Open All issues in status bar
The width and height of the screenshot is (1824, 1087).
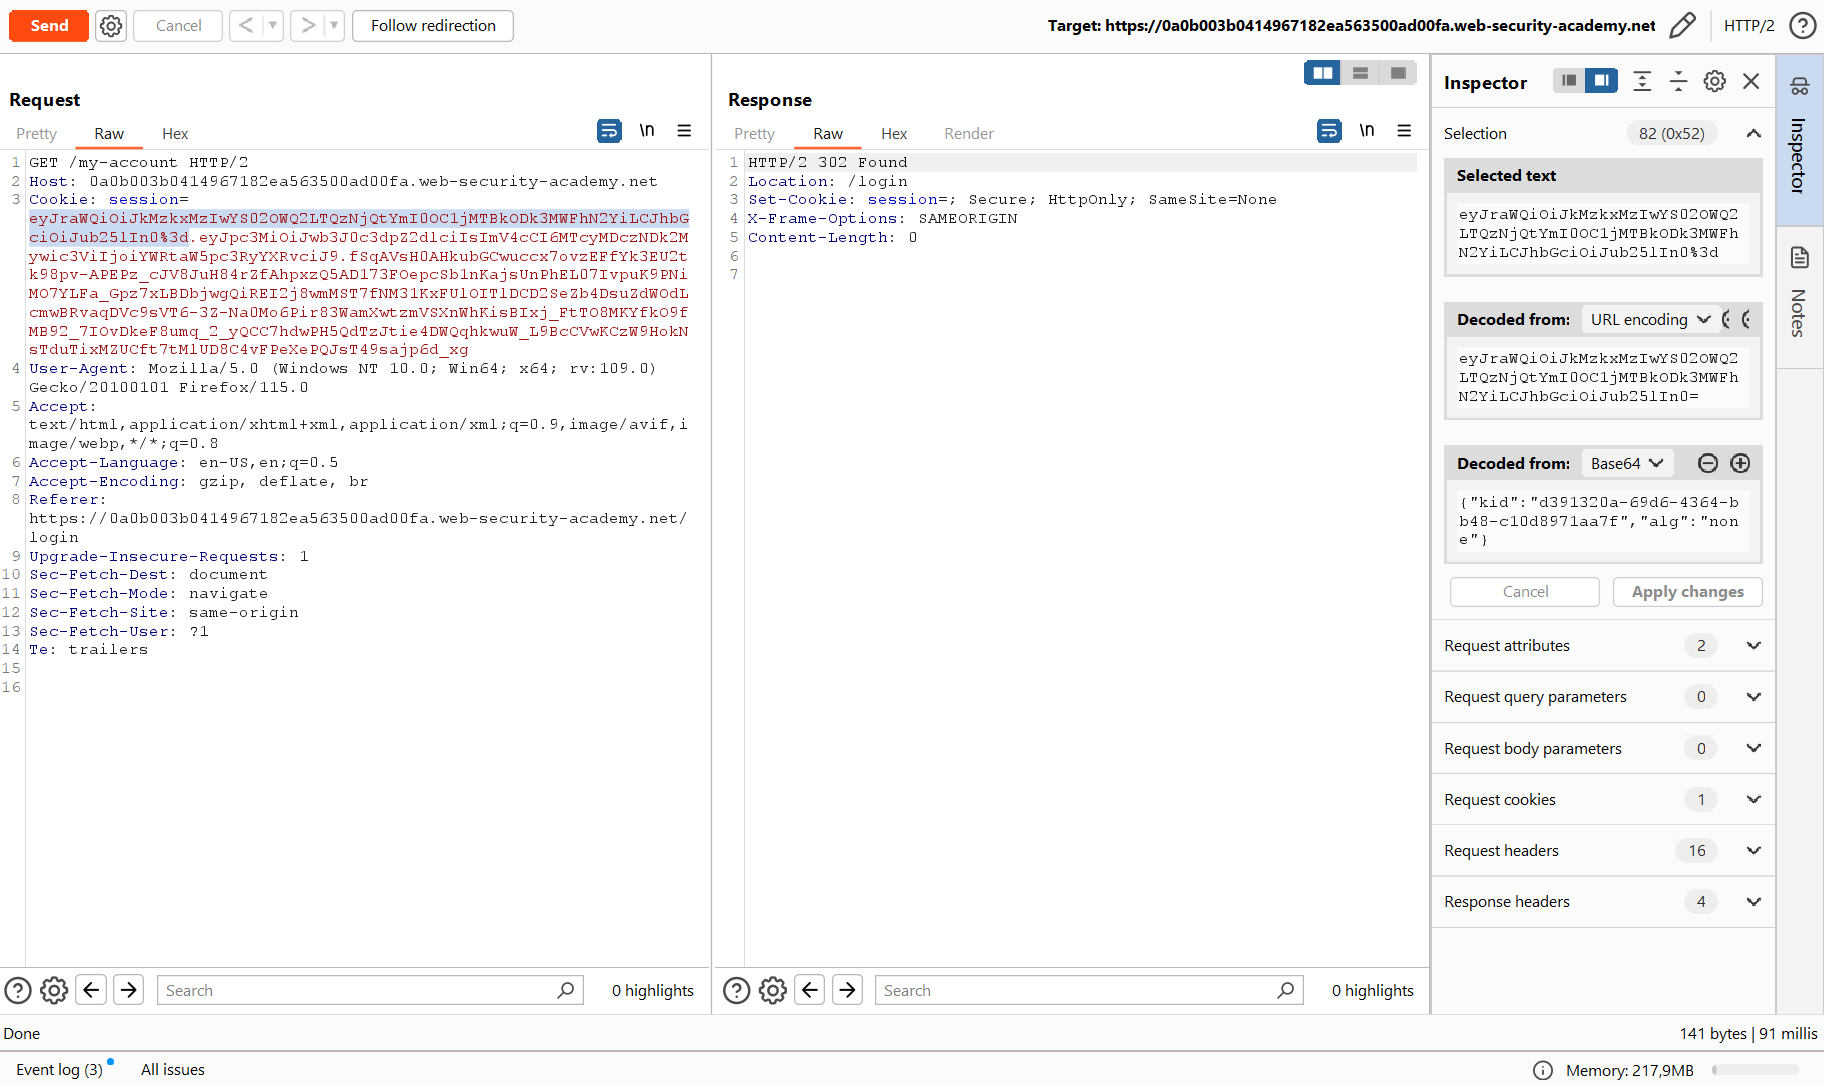coord(172,1070)
